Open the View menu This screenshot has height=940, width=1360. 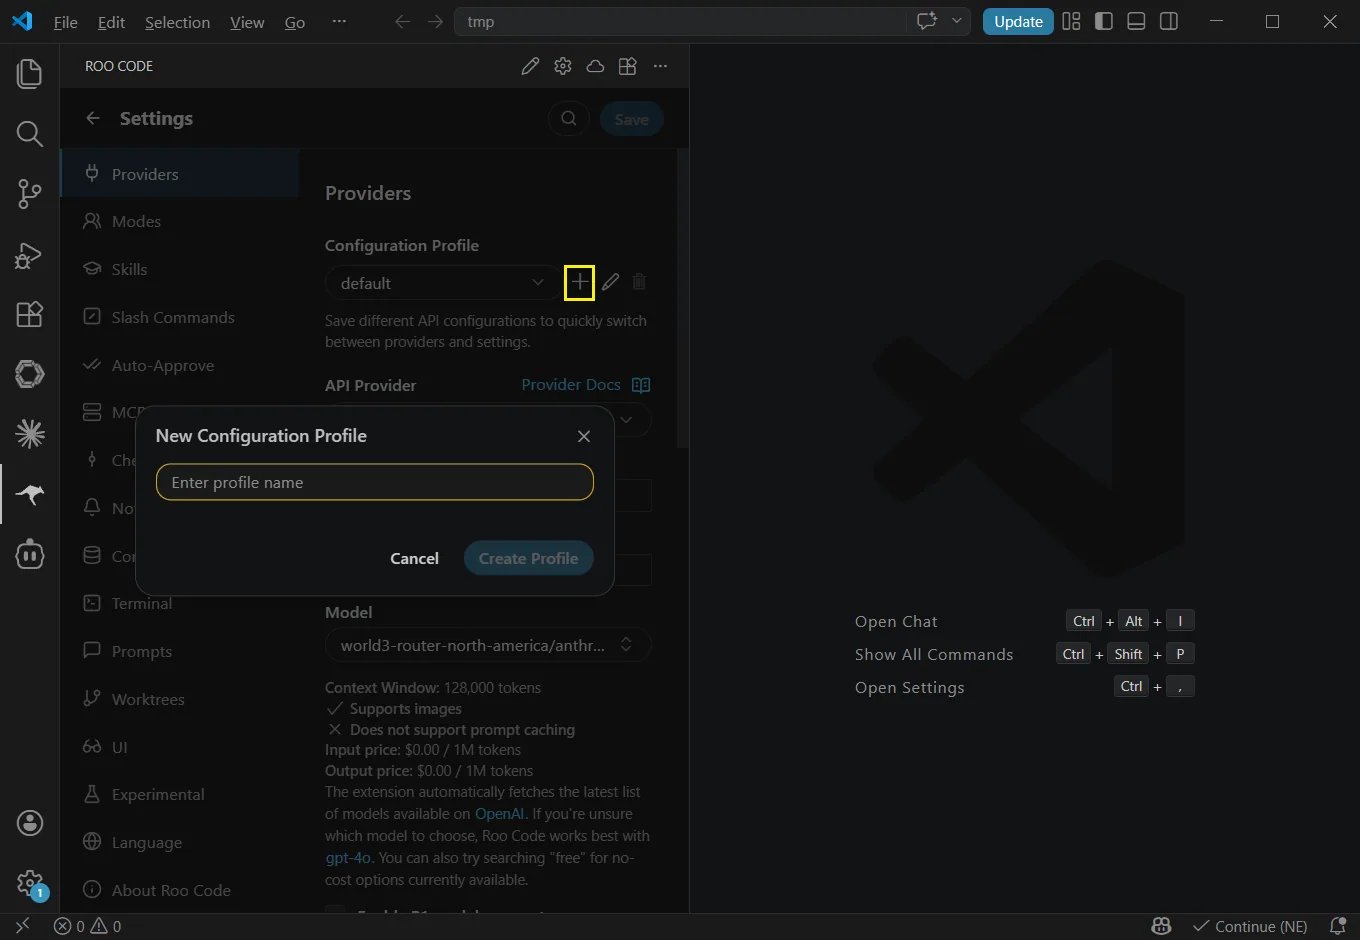pyautogui.click(x=247, y=22)
